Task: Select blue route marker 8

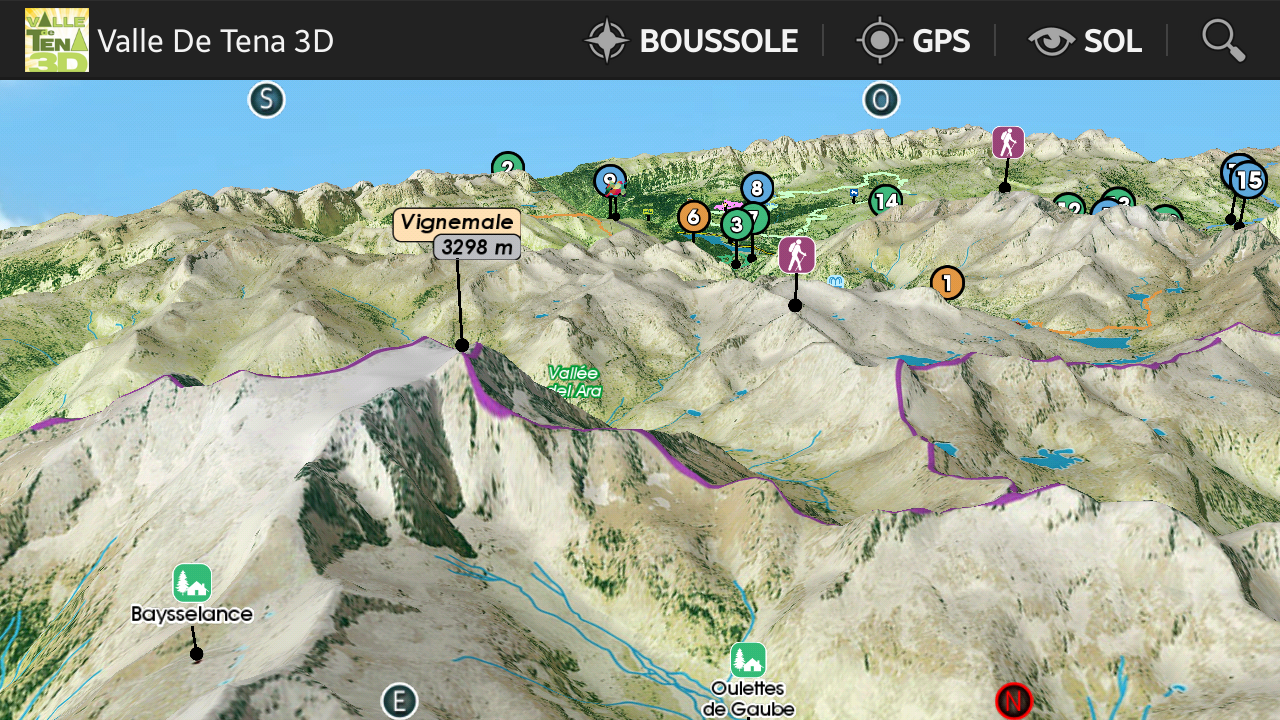Action: pos(757,188)
